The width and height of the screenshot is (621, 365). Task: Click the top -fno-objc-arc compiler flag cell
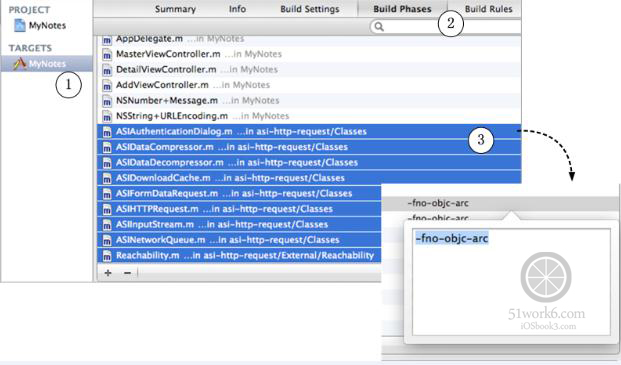(x=501, y=203)
